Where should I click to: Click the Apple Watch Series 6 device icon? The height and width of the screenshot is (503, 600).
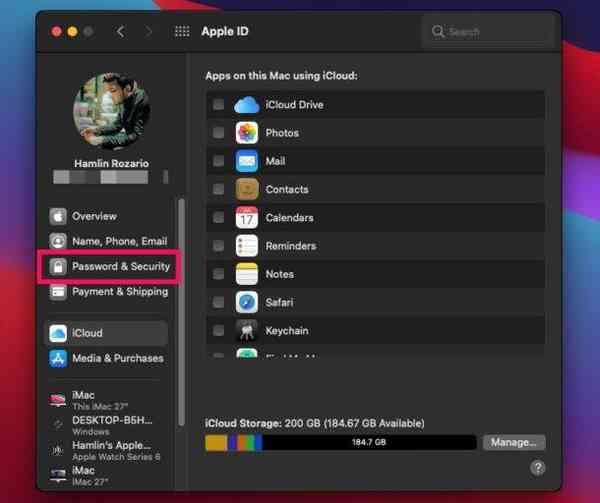(58, 450)
